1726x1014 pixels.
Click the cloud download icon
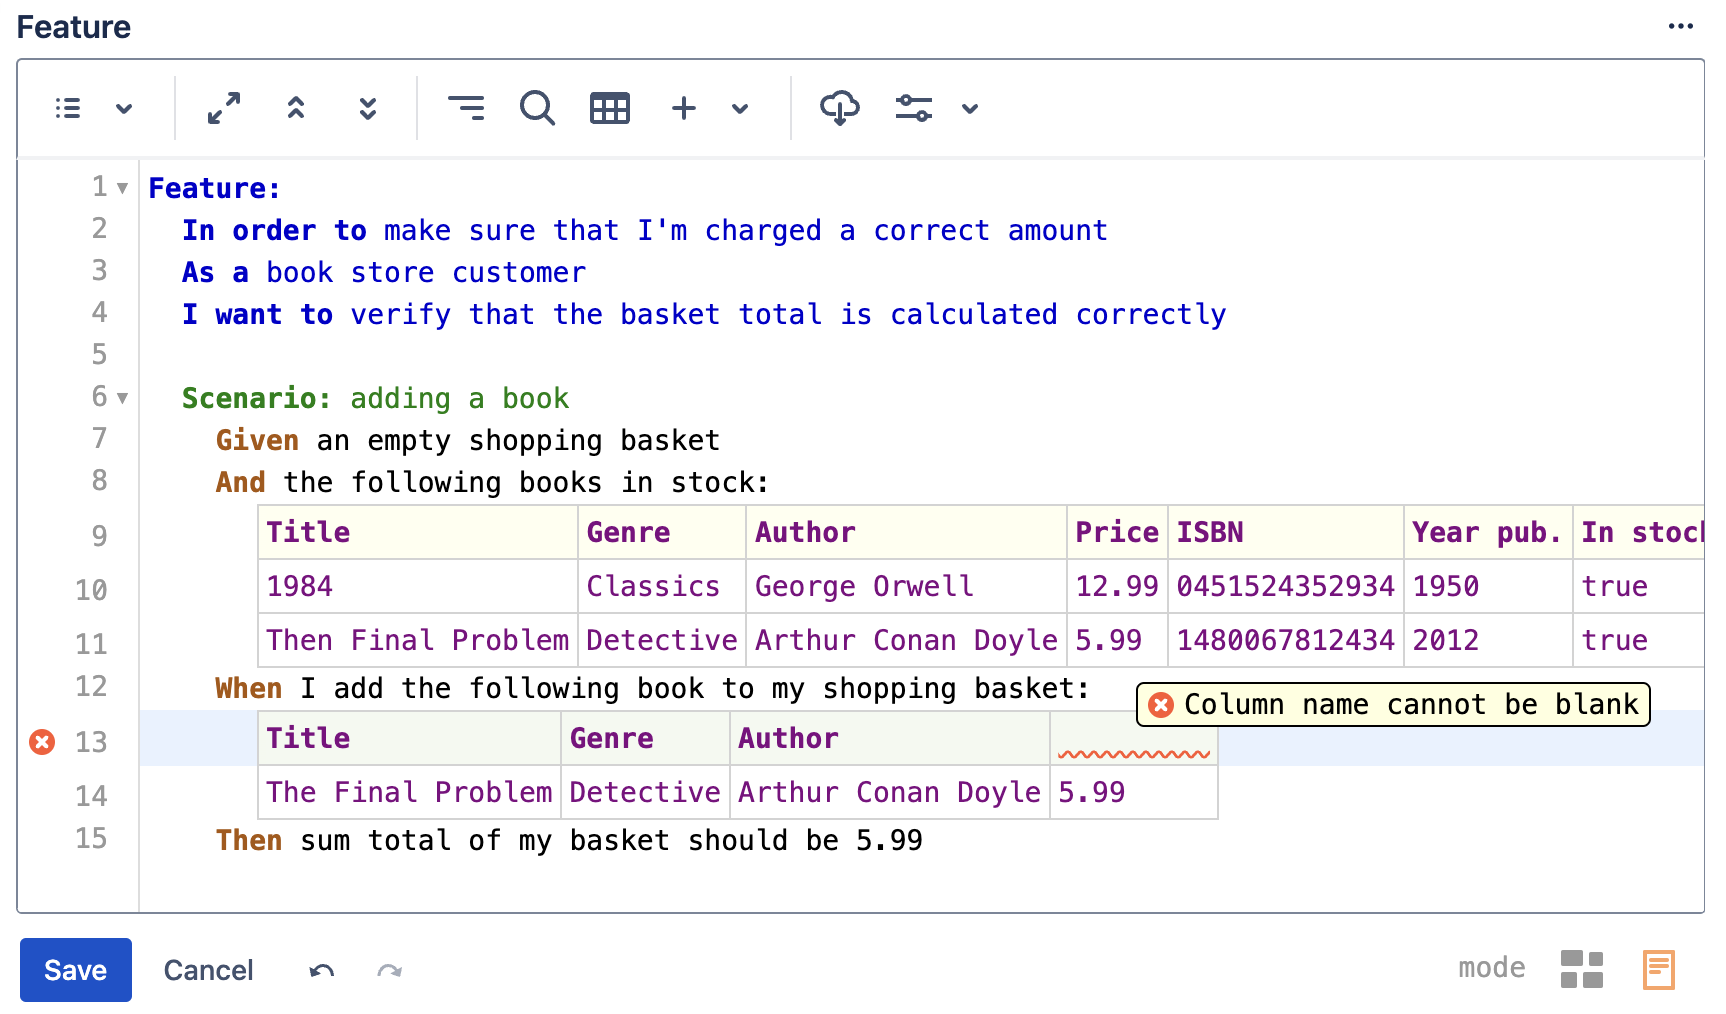pyautogui.click(x=840, y=108)
